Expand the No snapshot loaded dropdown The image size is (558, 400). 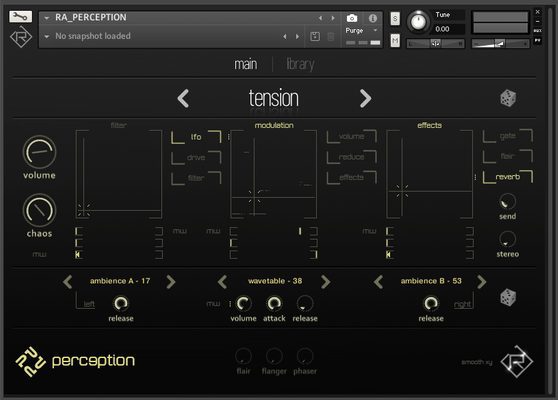point(47,36)
